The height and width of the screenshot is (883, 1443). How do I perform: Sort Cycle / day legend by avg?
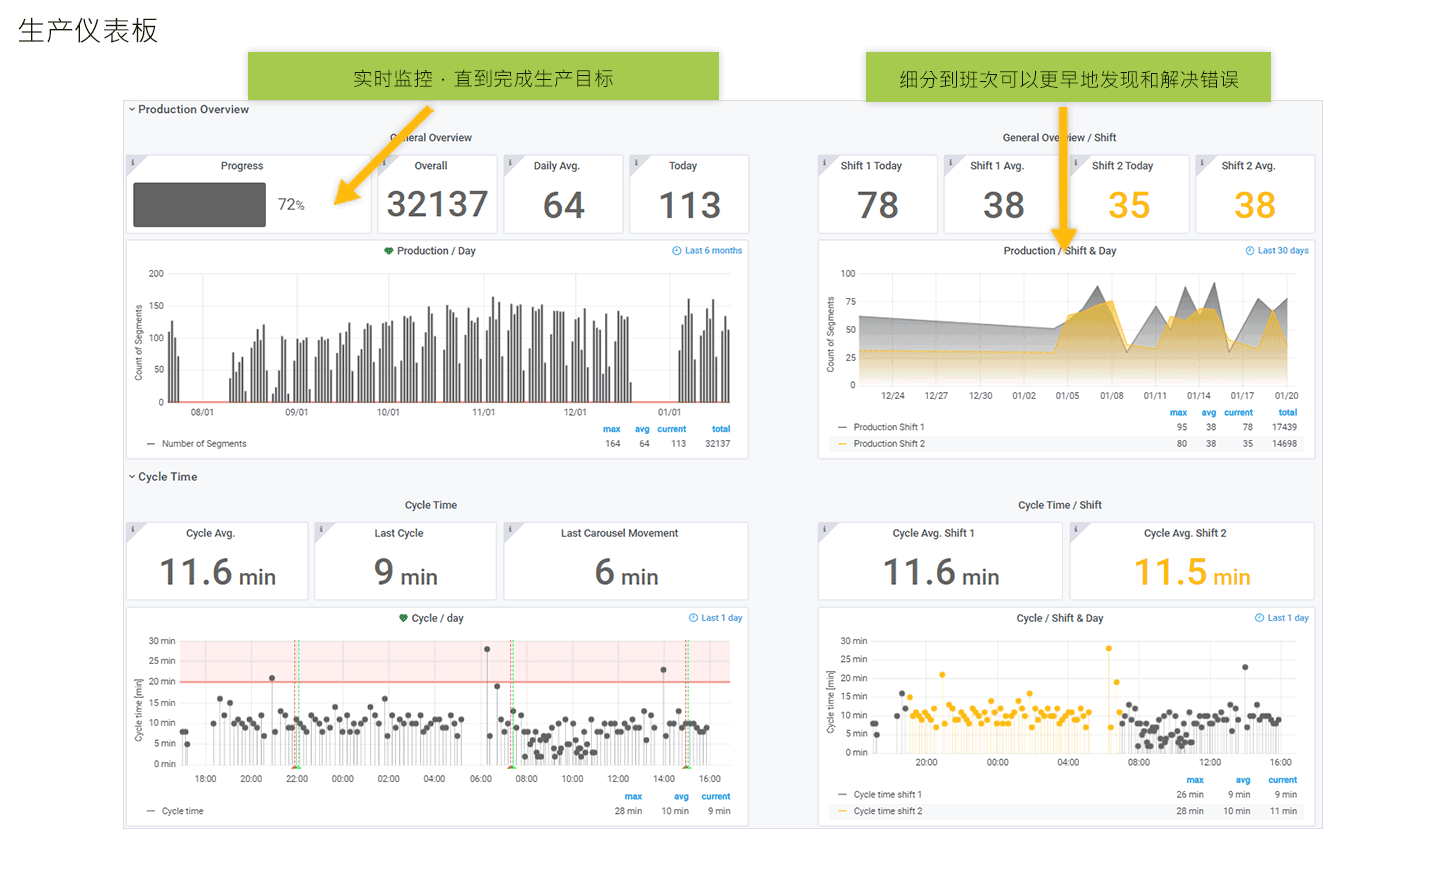coord(681,797)
